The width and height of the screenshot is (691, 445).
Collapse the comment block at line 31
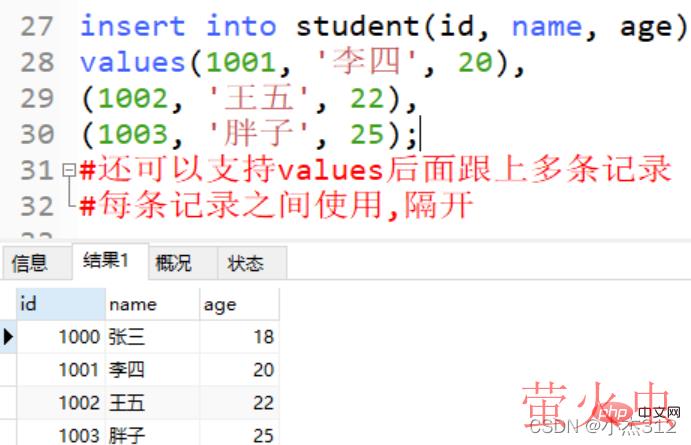click(69, 170)
